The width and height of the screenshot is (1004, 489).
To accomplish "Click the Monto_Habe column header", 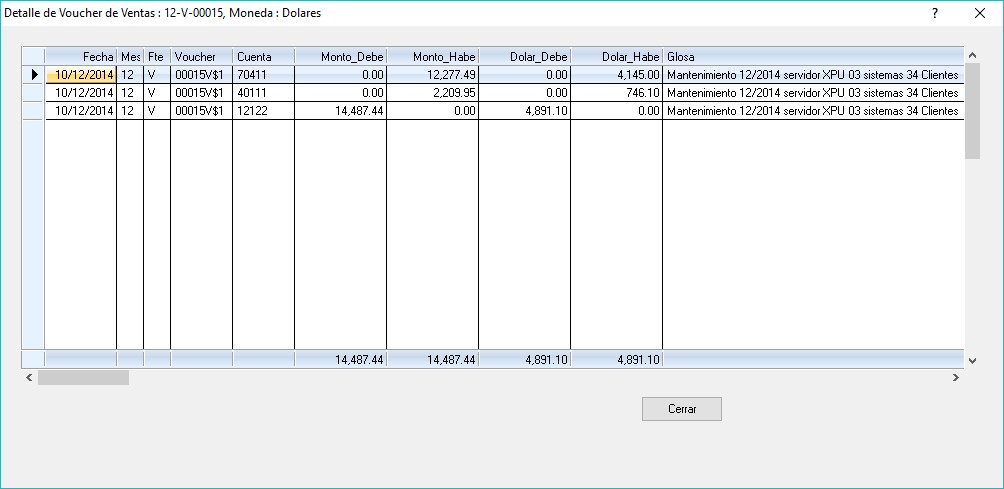I will pos(432,56).
